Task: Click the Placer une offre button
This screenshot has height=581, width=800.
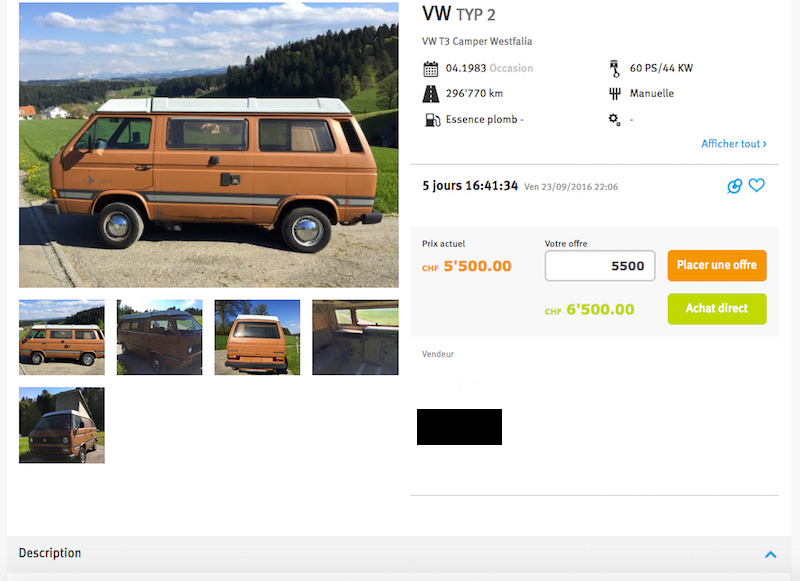Action: coord(717,265)
